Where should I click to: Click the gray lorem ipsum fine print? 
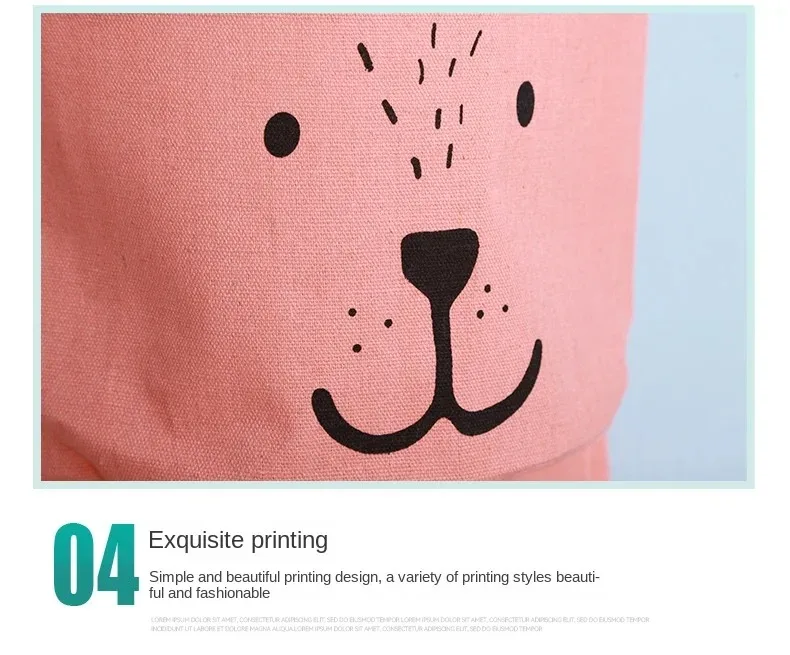coord(400,624)
